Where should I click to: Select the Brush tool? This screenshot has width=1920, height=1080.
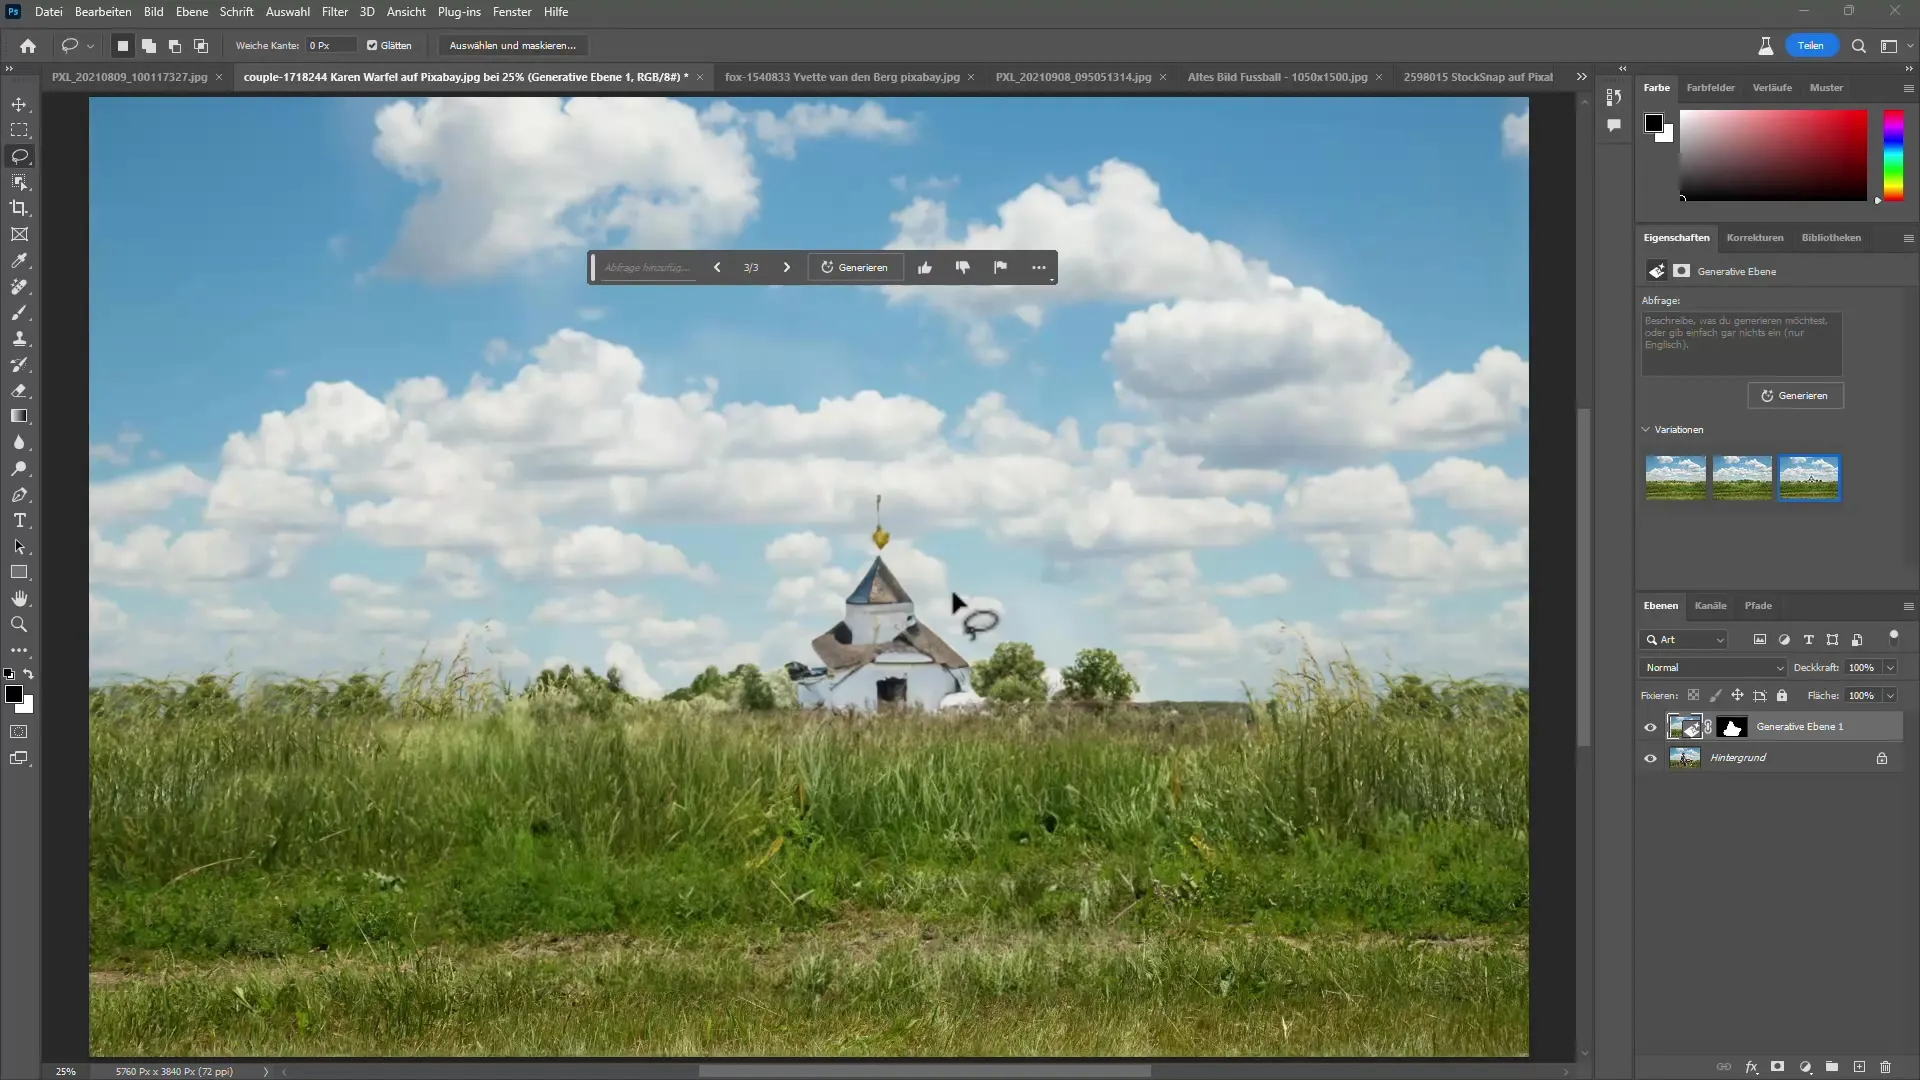[x=20, y=314]
